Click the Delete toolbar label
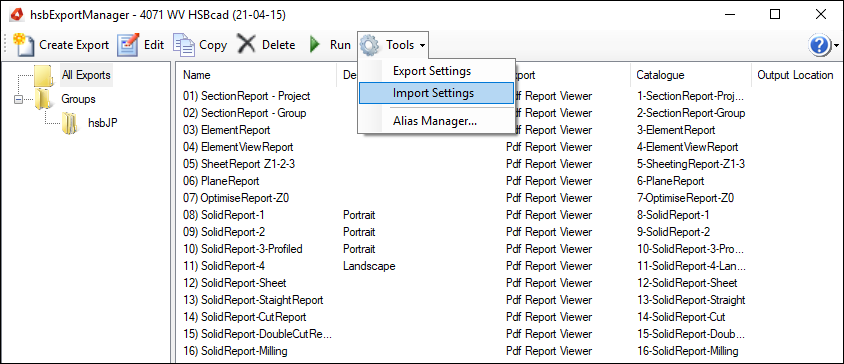The height and width of the screenshot is (364, 844). 278,45
